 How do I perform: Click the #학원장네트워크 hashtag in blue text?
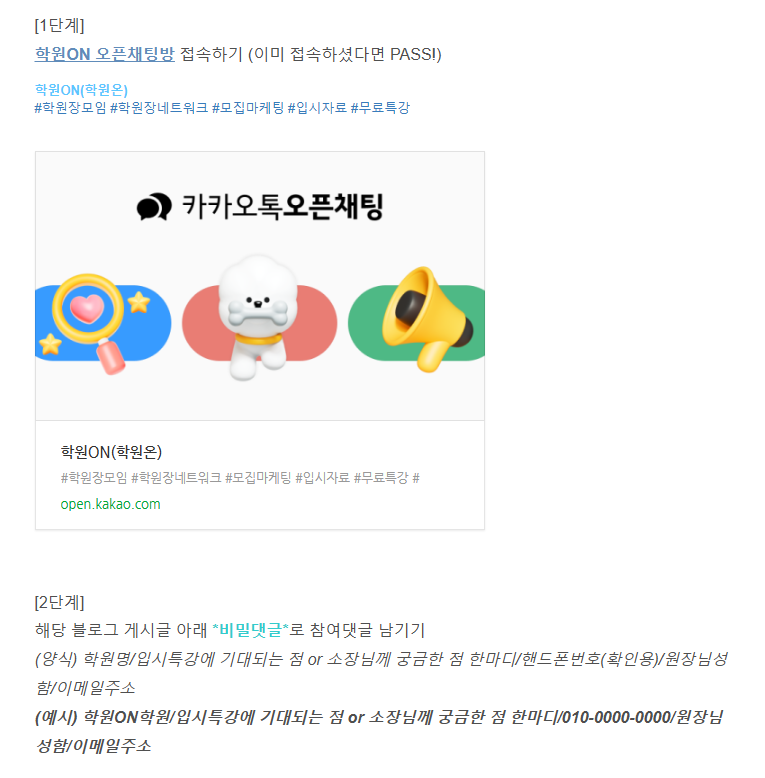point(159,108)
